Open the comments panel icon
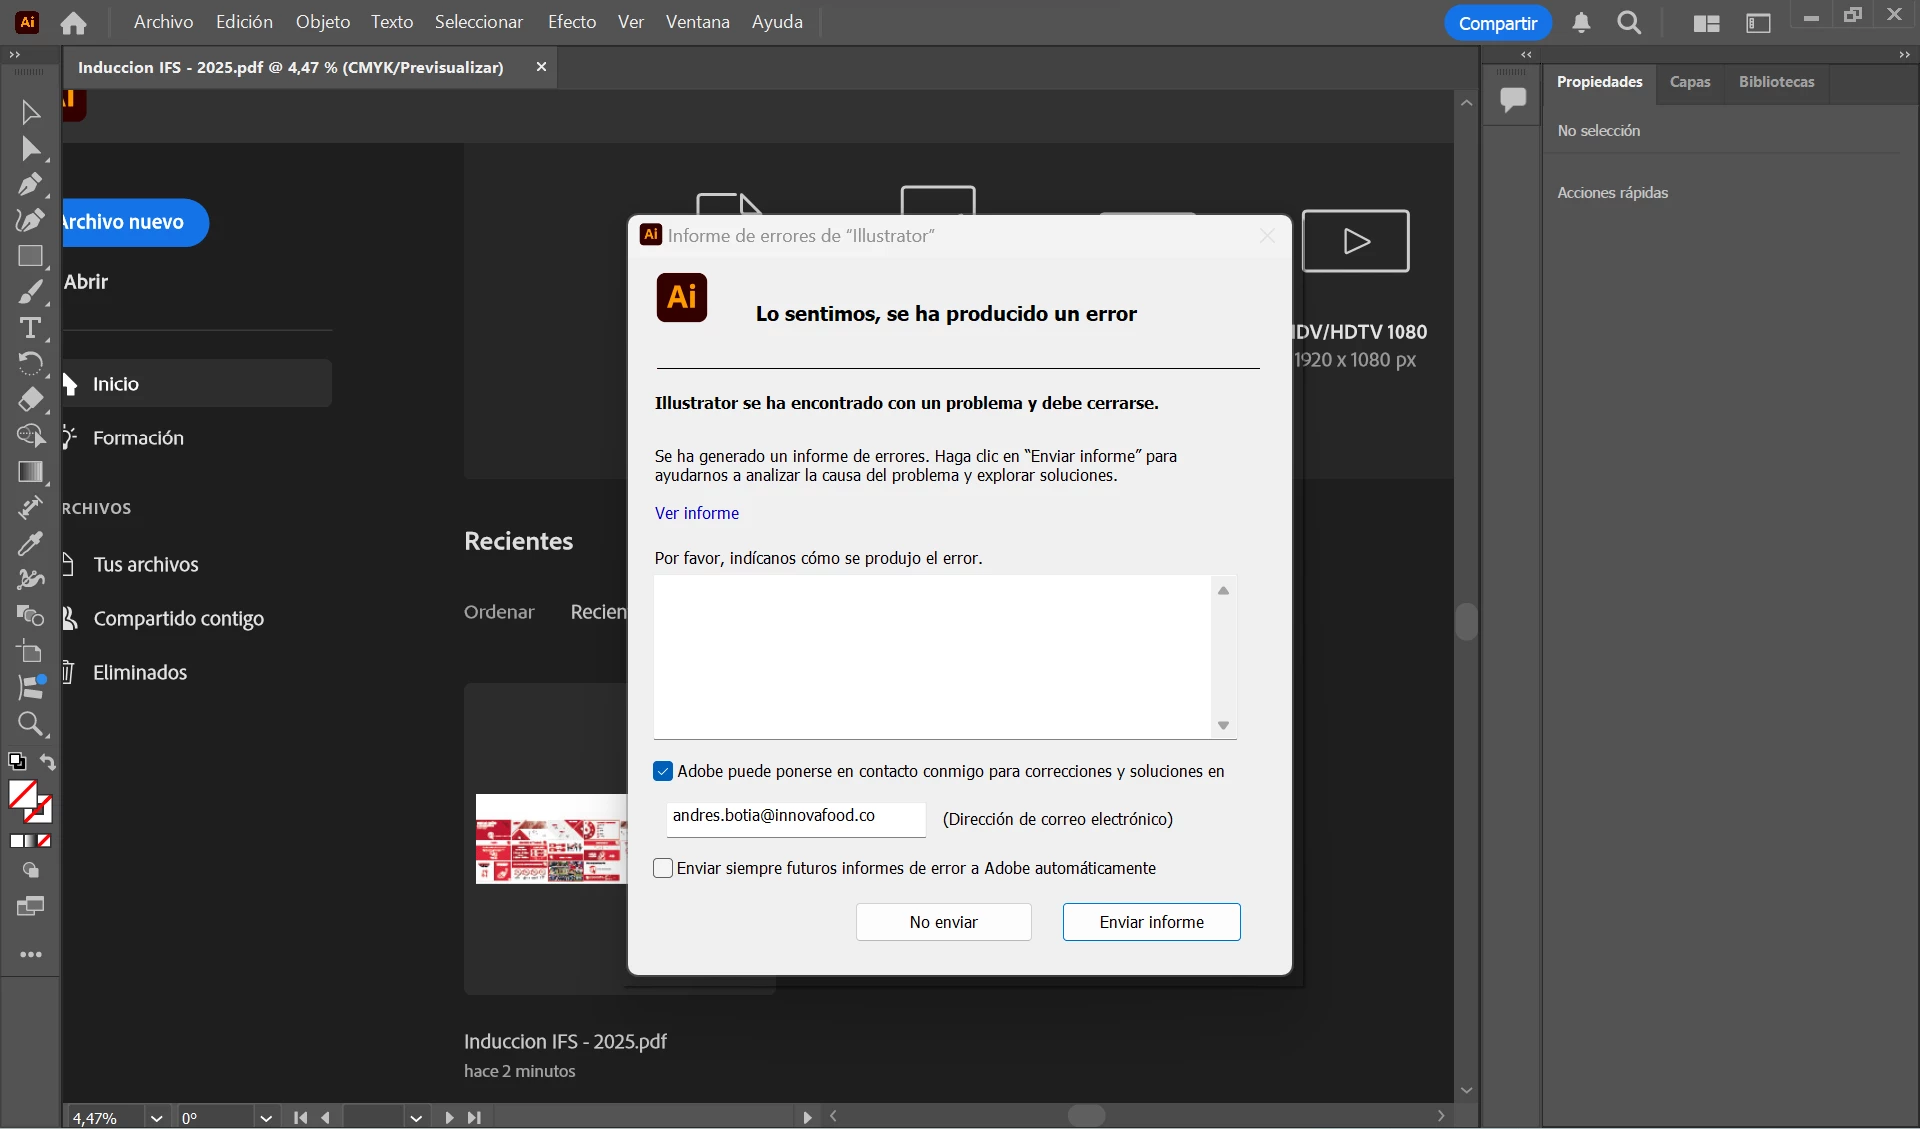 coord(1513,99)
